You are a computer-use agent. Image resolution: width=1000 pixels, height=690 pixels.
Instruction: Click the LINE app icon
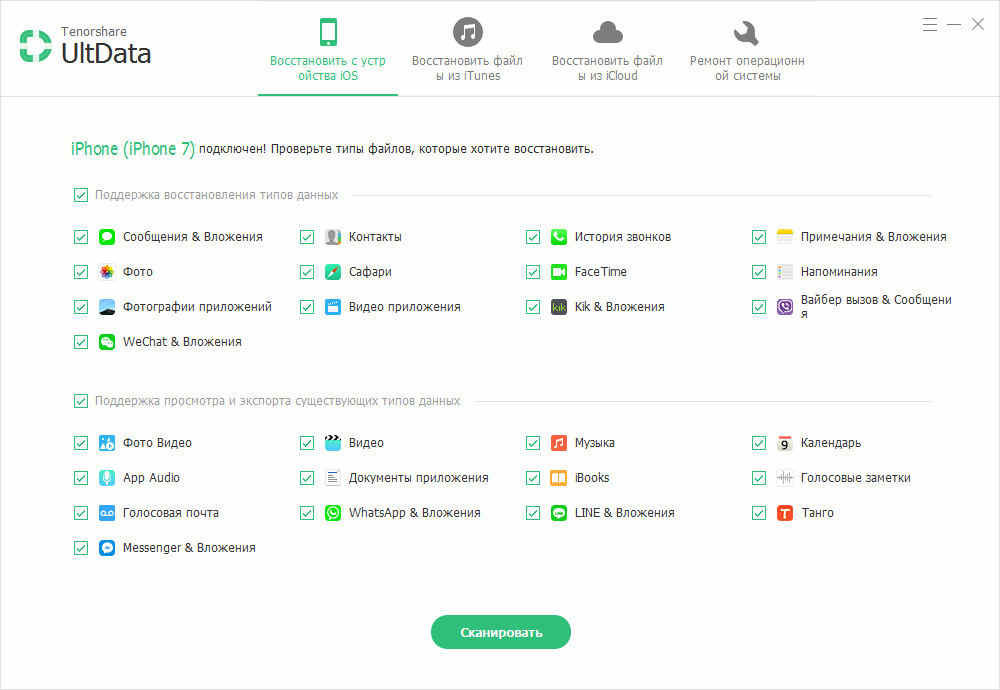tap(559, 513)
